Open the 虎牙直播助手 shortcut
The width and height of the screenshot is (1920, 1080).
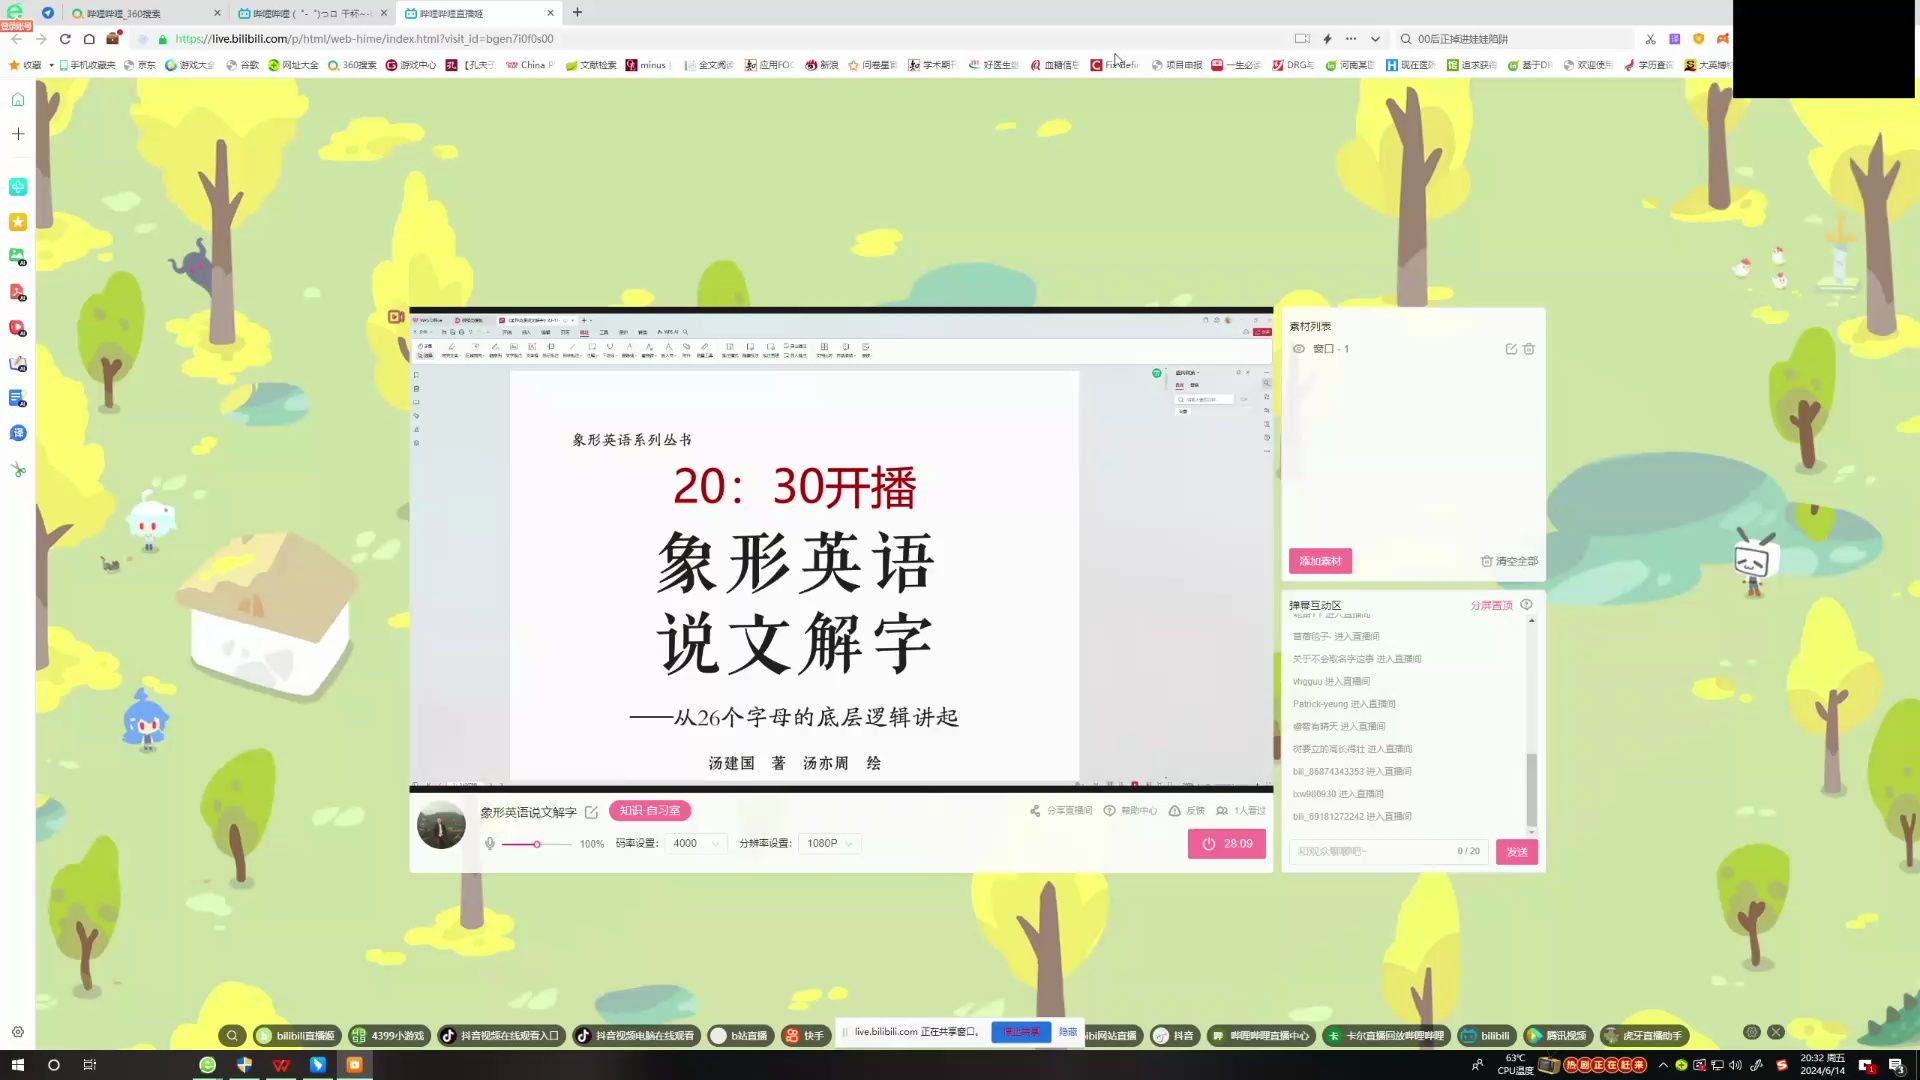pos(1644,1036)
